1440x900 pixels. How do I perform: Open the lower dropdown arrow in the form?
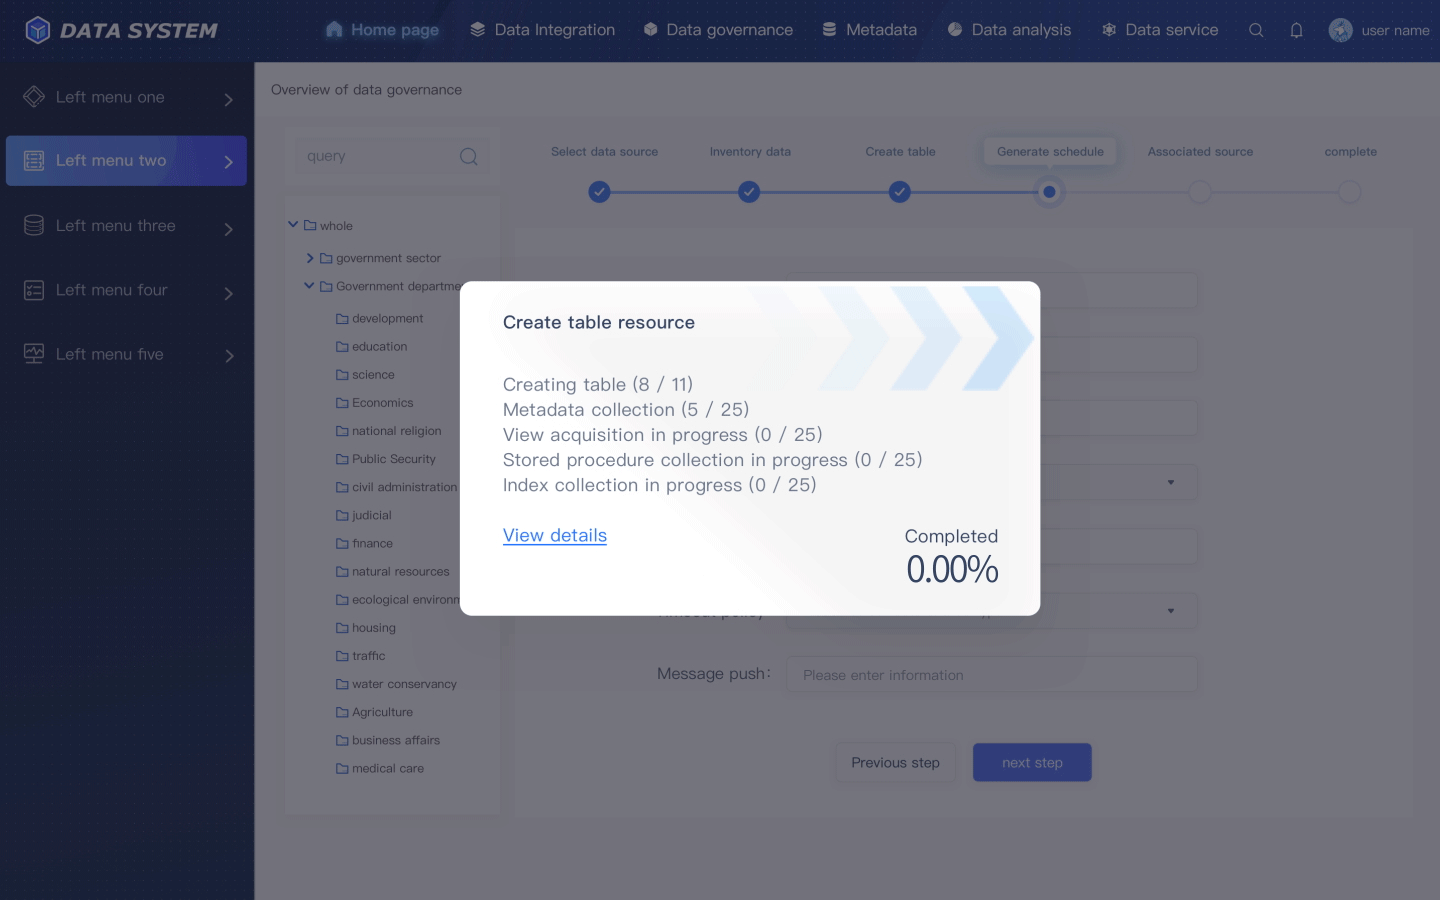click(x=1171, y=611)
